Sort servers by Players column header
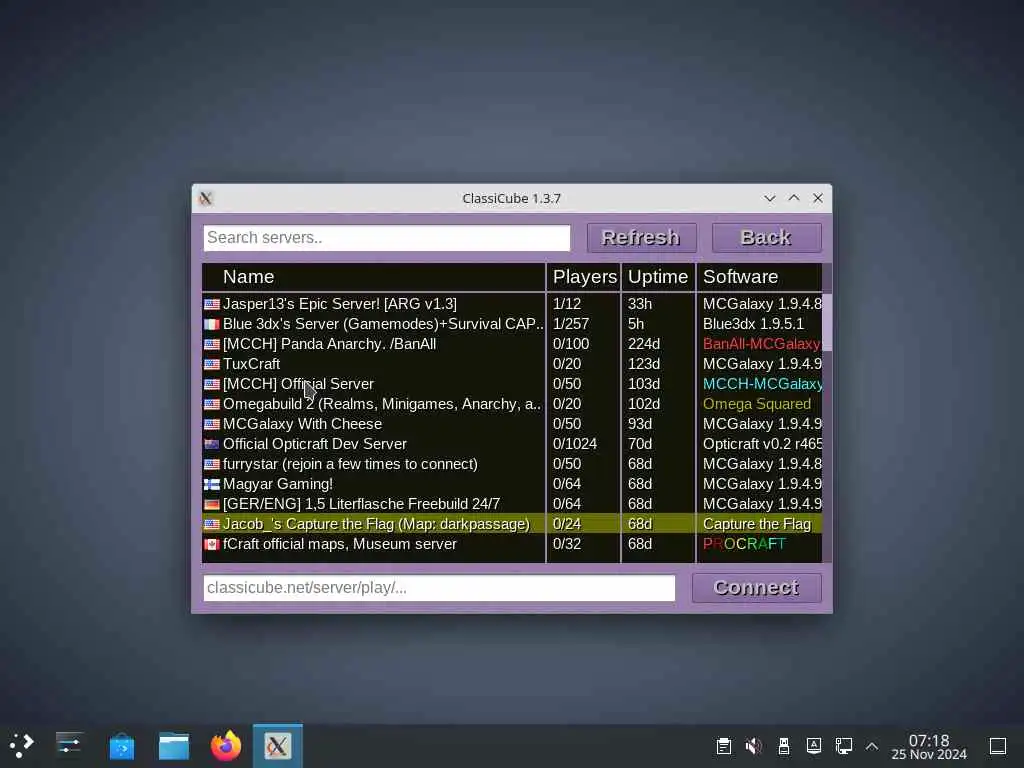Screen dimensions: 1024x768 pyautogui.click(x=583, y=277)
